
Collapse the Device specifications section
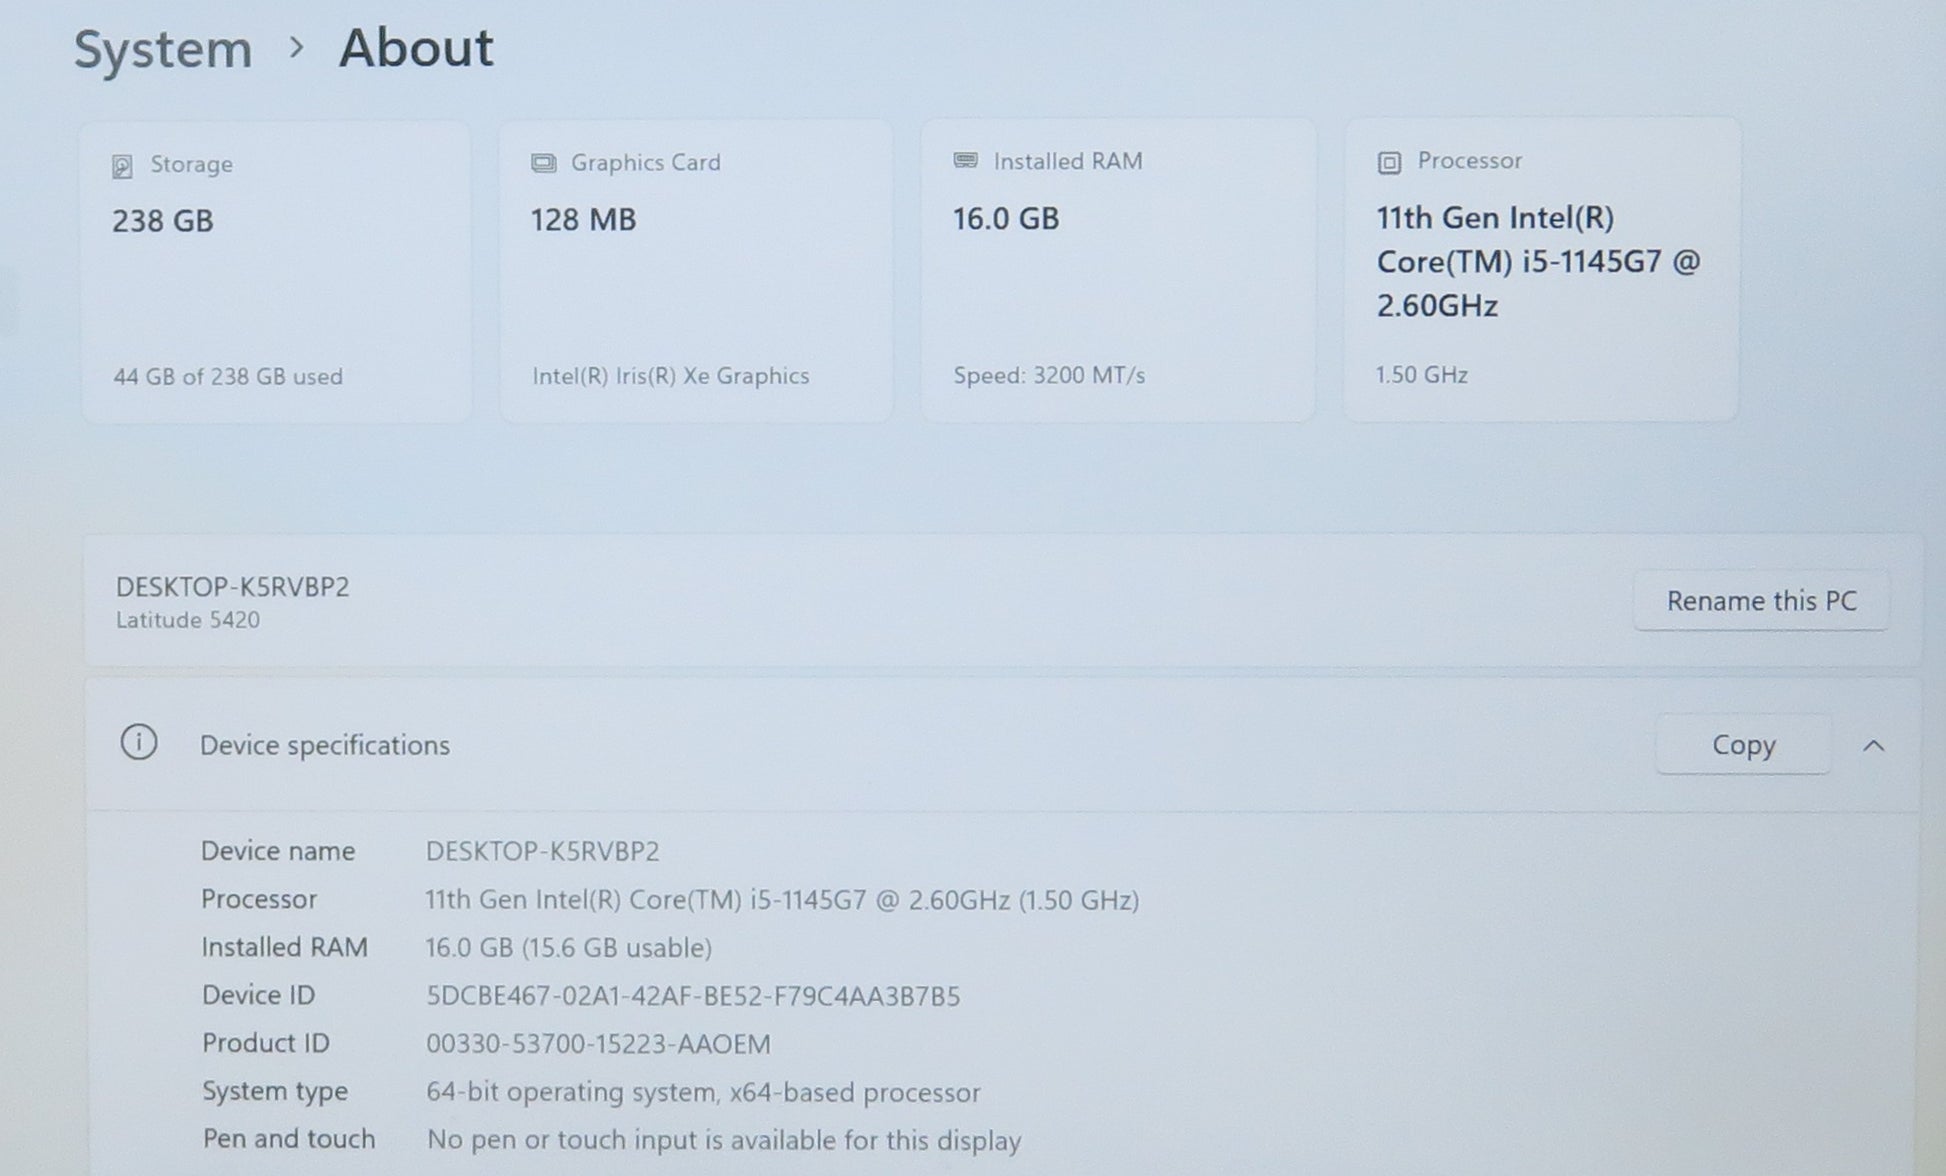[x=1873, y=746]
